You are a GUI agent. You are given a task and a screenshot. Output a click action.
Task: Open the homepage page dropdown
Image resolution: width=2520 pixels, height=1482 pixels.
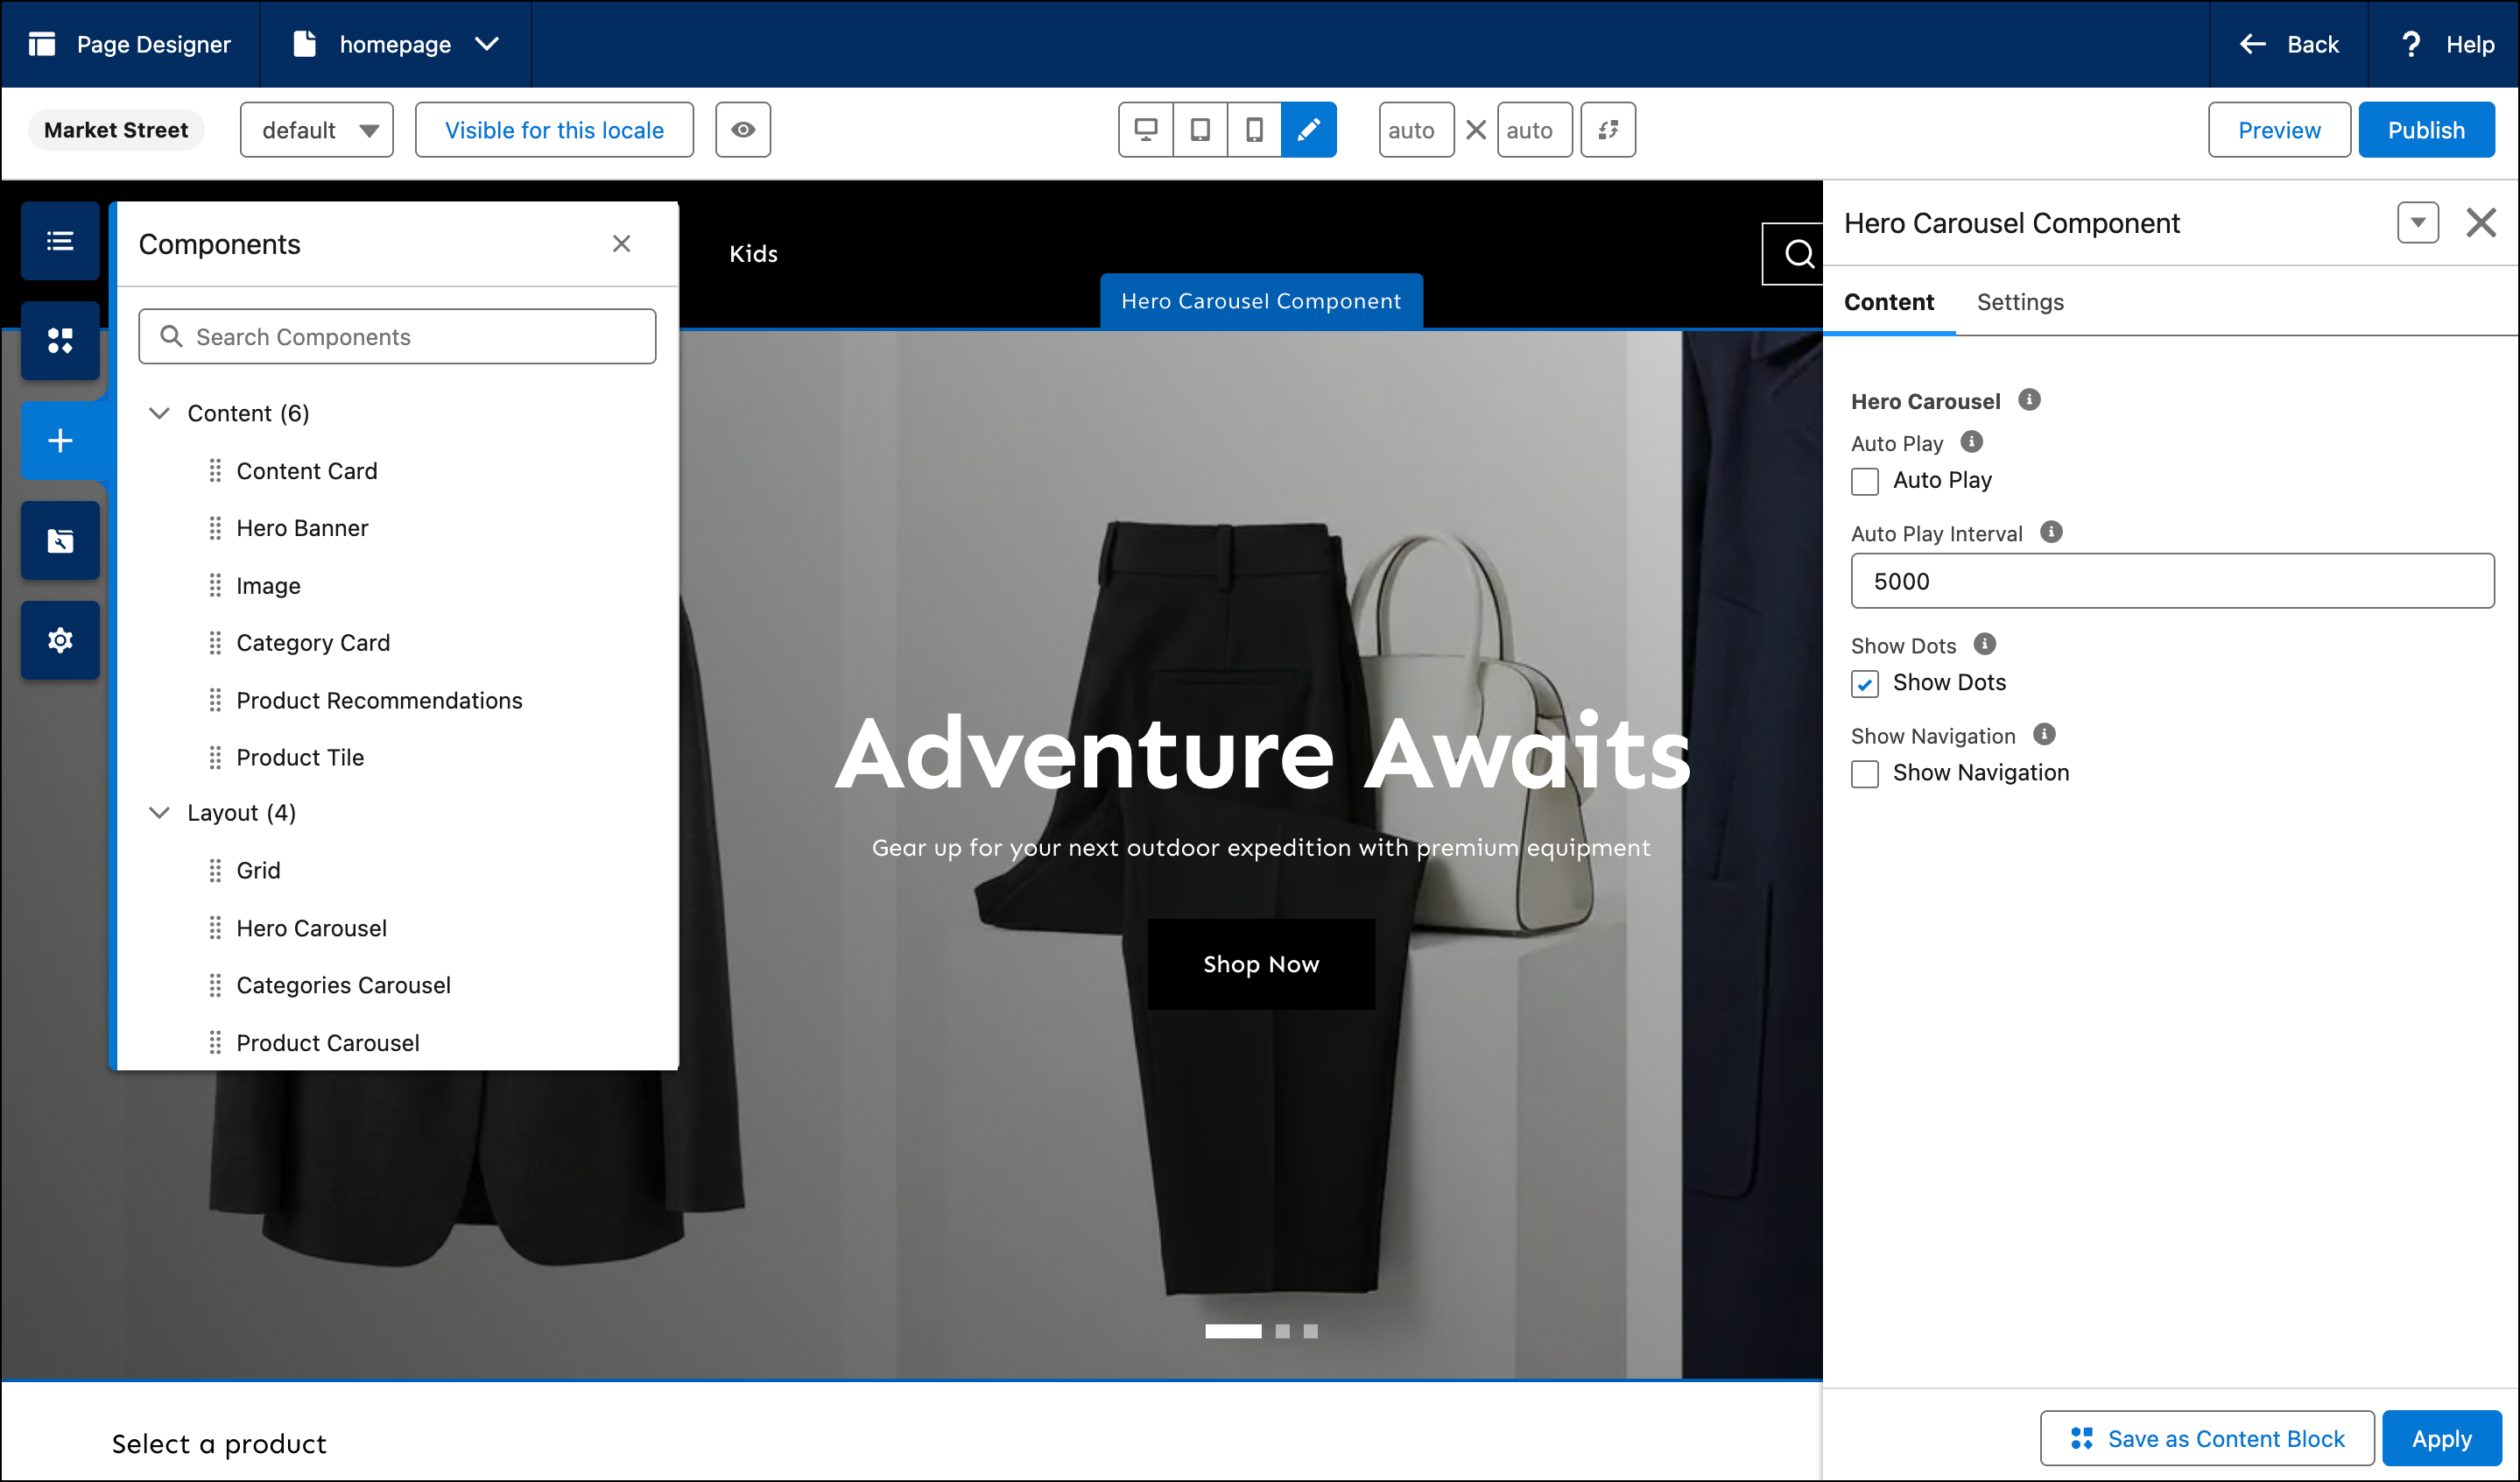(x=396, y=44)
